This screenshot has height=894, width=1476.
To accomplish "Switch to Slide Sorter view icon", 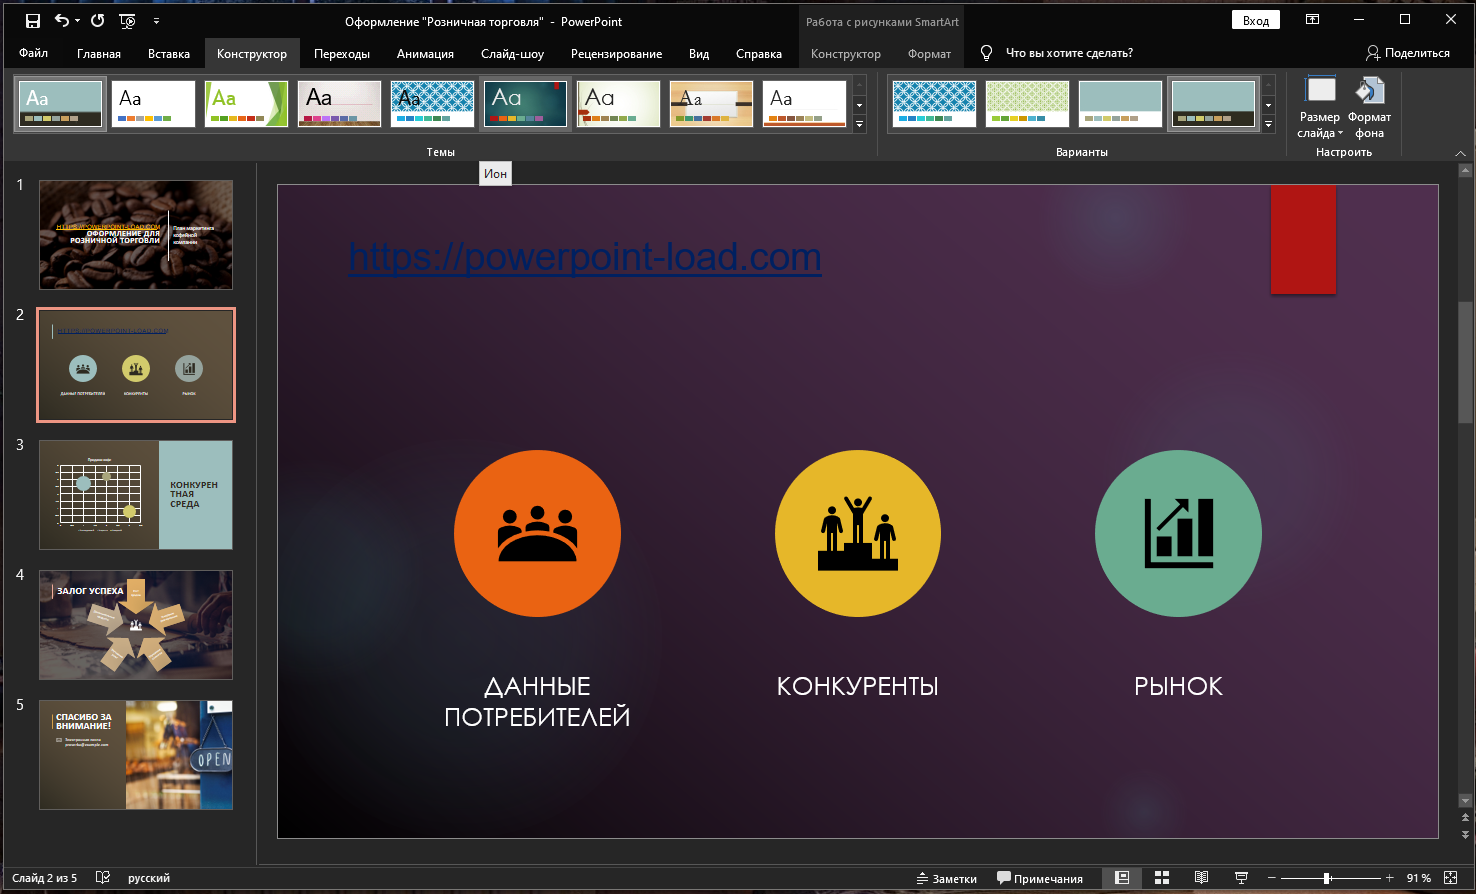I will pyautogui.click(x=1160, y=878).
